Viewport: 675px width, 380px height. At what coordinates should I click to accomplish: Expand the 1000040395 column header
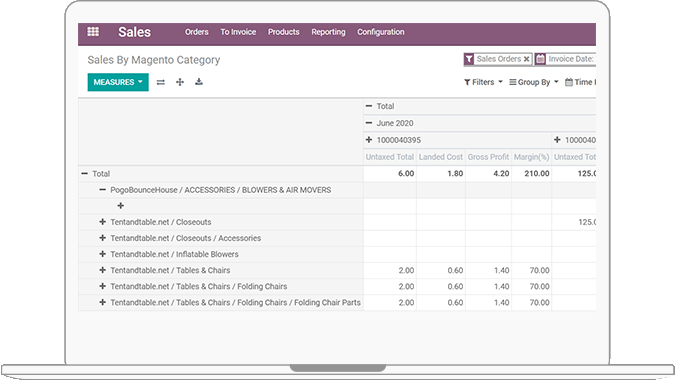[369, 140]
